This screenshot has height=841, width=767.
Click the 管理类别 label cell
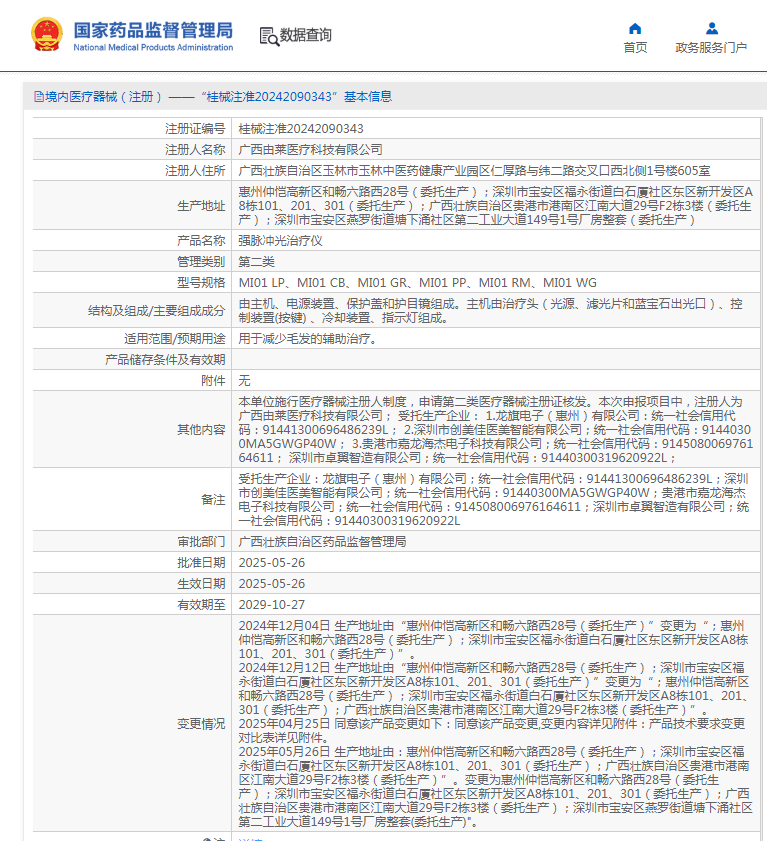coord(132,262)
